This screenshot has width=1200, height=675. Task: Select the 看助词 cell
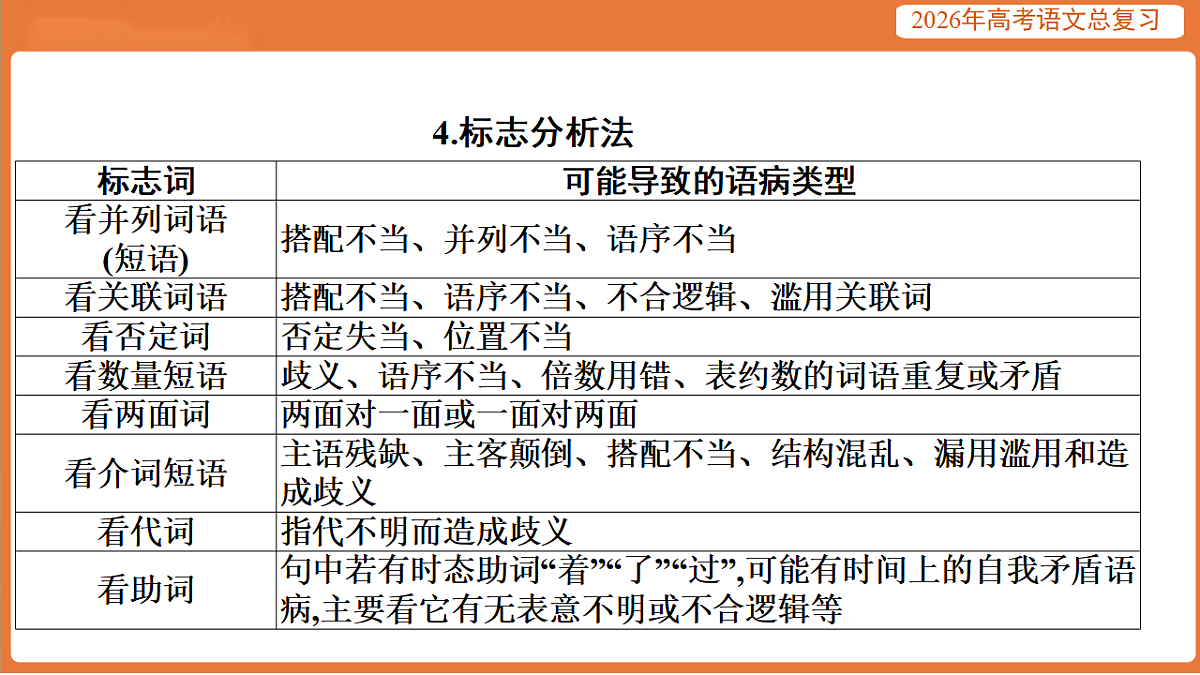pos(146,589)
